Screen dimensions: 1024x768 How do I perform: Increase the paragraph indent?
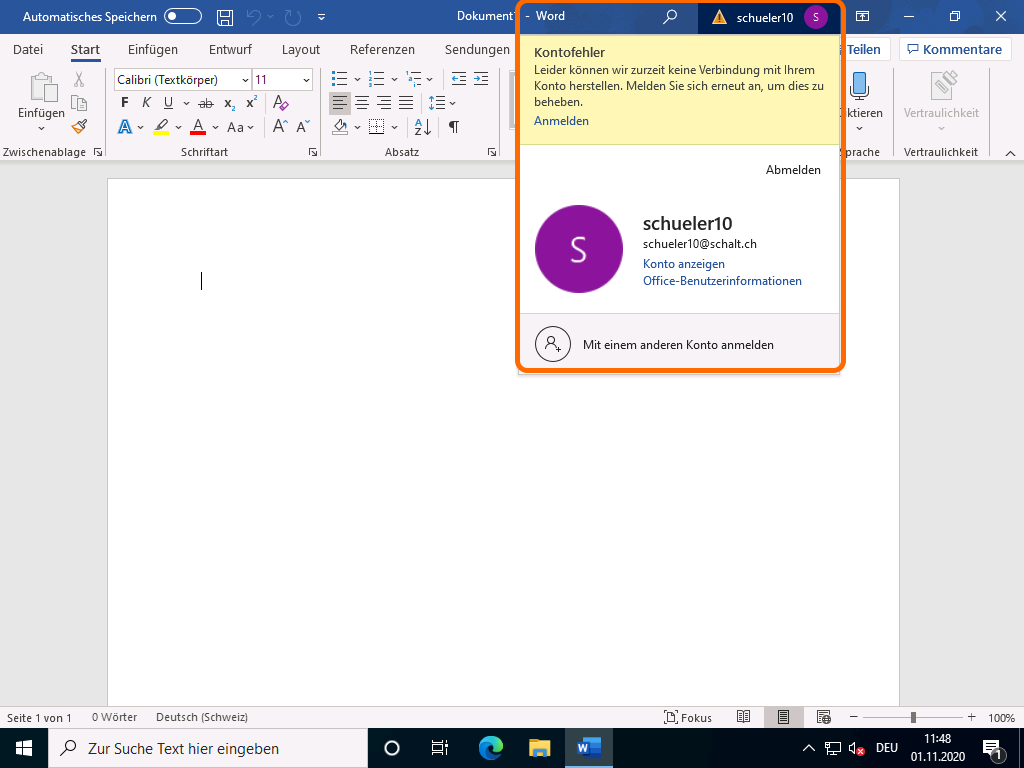pos(481,79)
